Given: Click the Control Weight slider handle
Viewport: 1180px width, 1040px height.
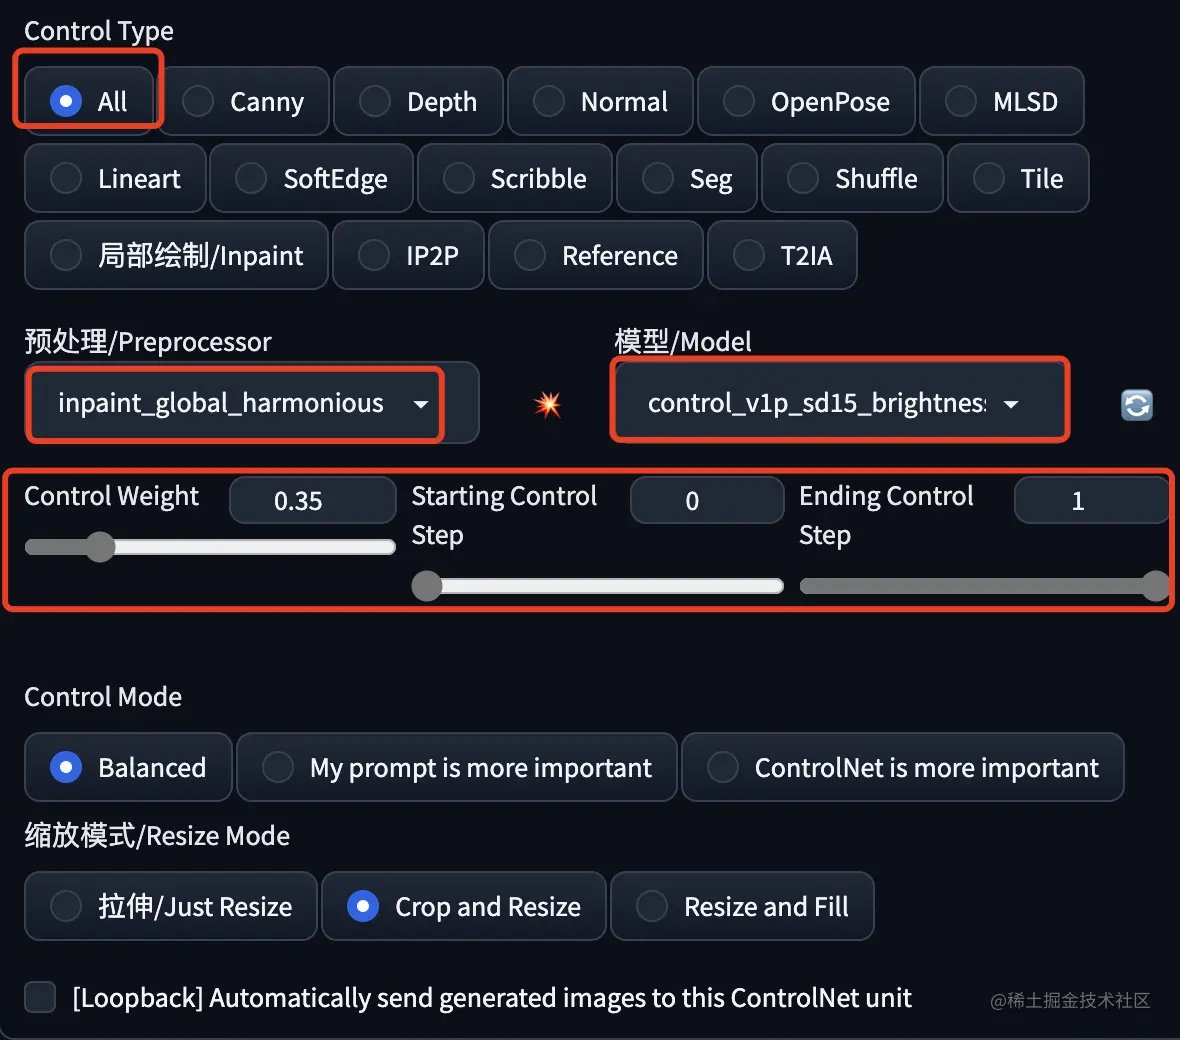Looking at the screenshot, I should pos(99,547).
